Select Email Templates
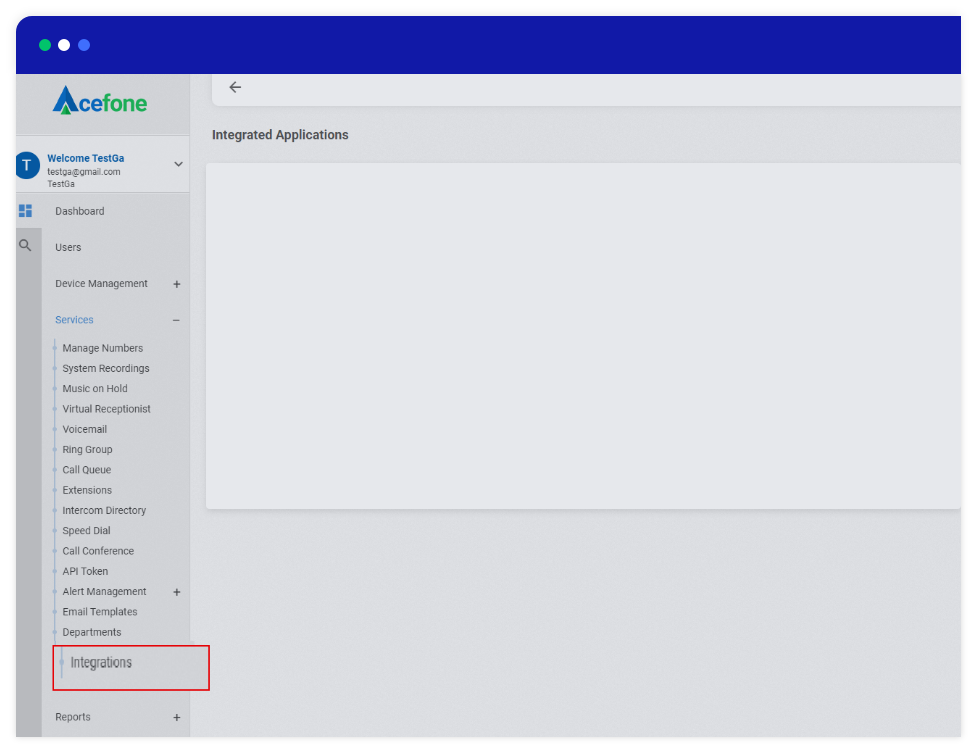Screen dimensions: 975x746 [x=100, y=612]
